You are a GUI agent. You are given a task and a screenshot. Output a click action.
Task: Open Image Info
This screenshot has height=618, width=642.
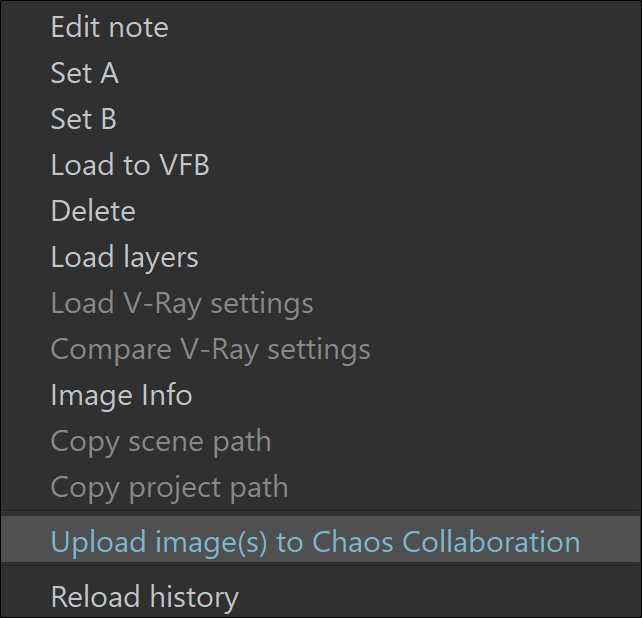pos(321,395)
